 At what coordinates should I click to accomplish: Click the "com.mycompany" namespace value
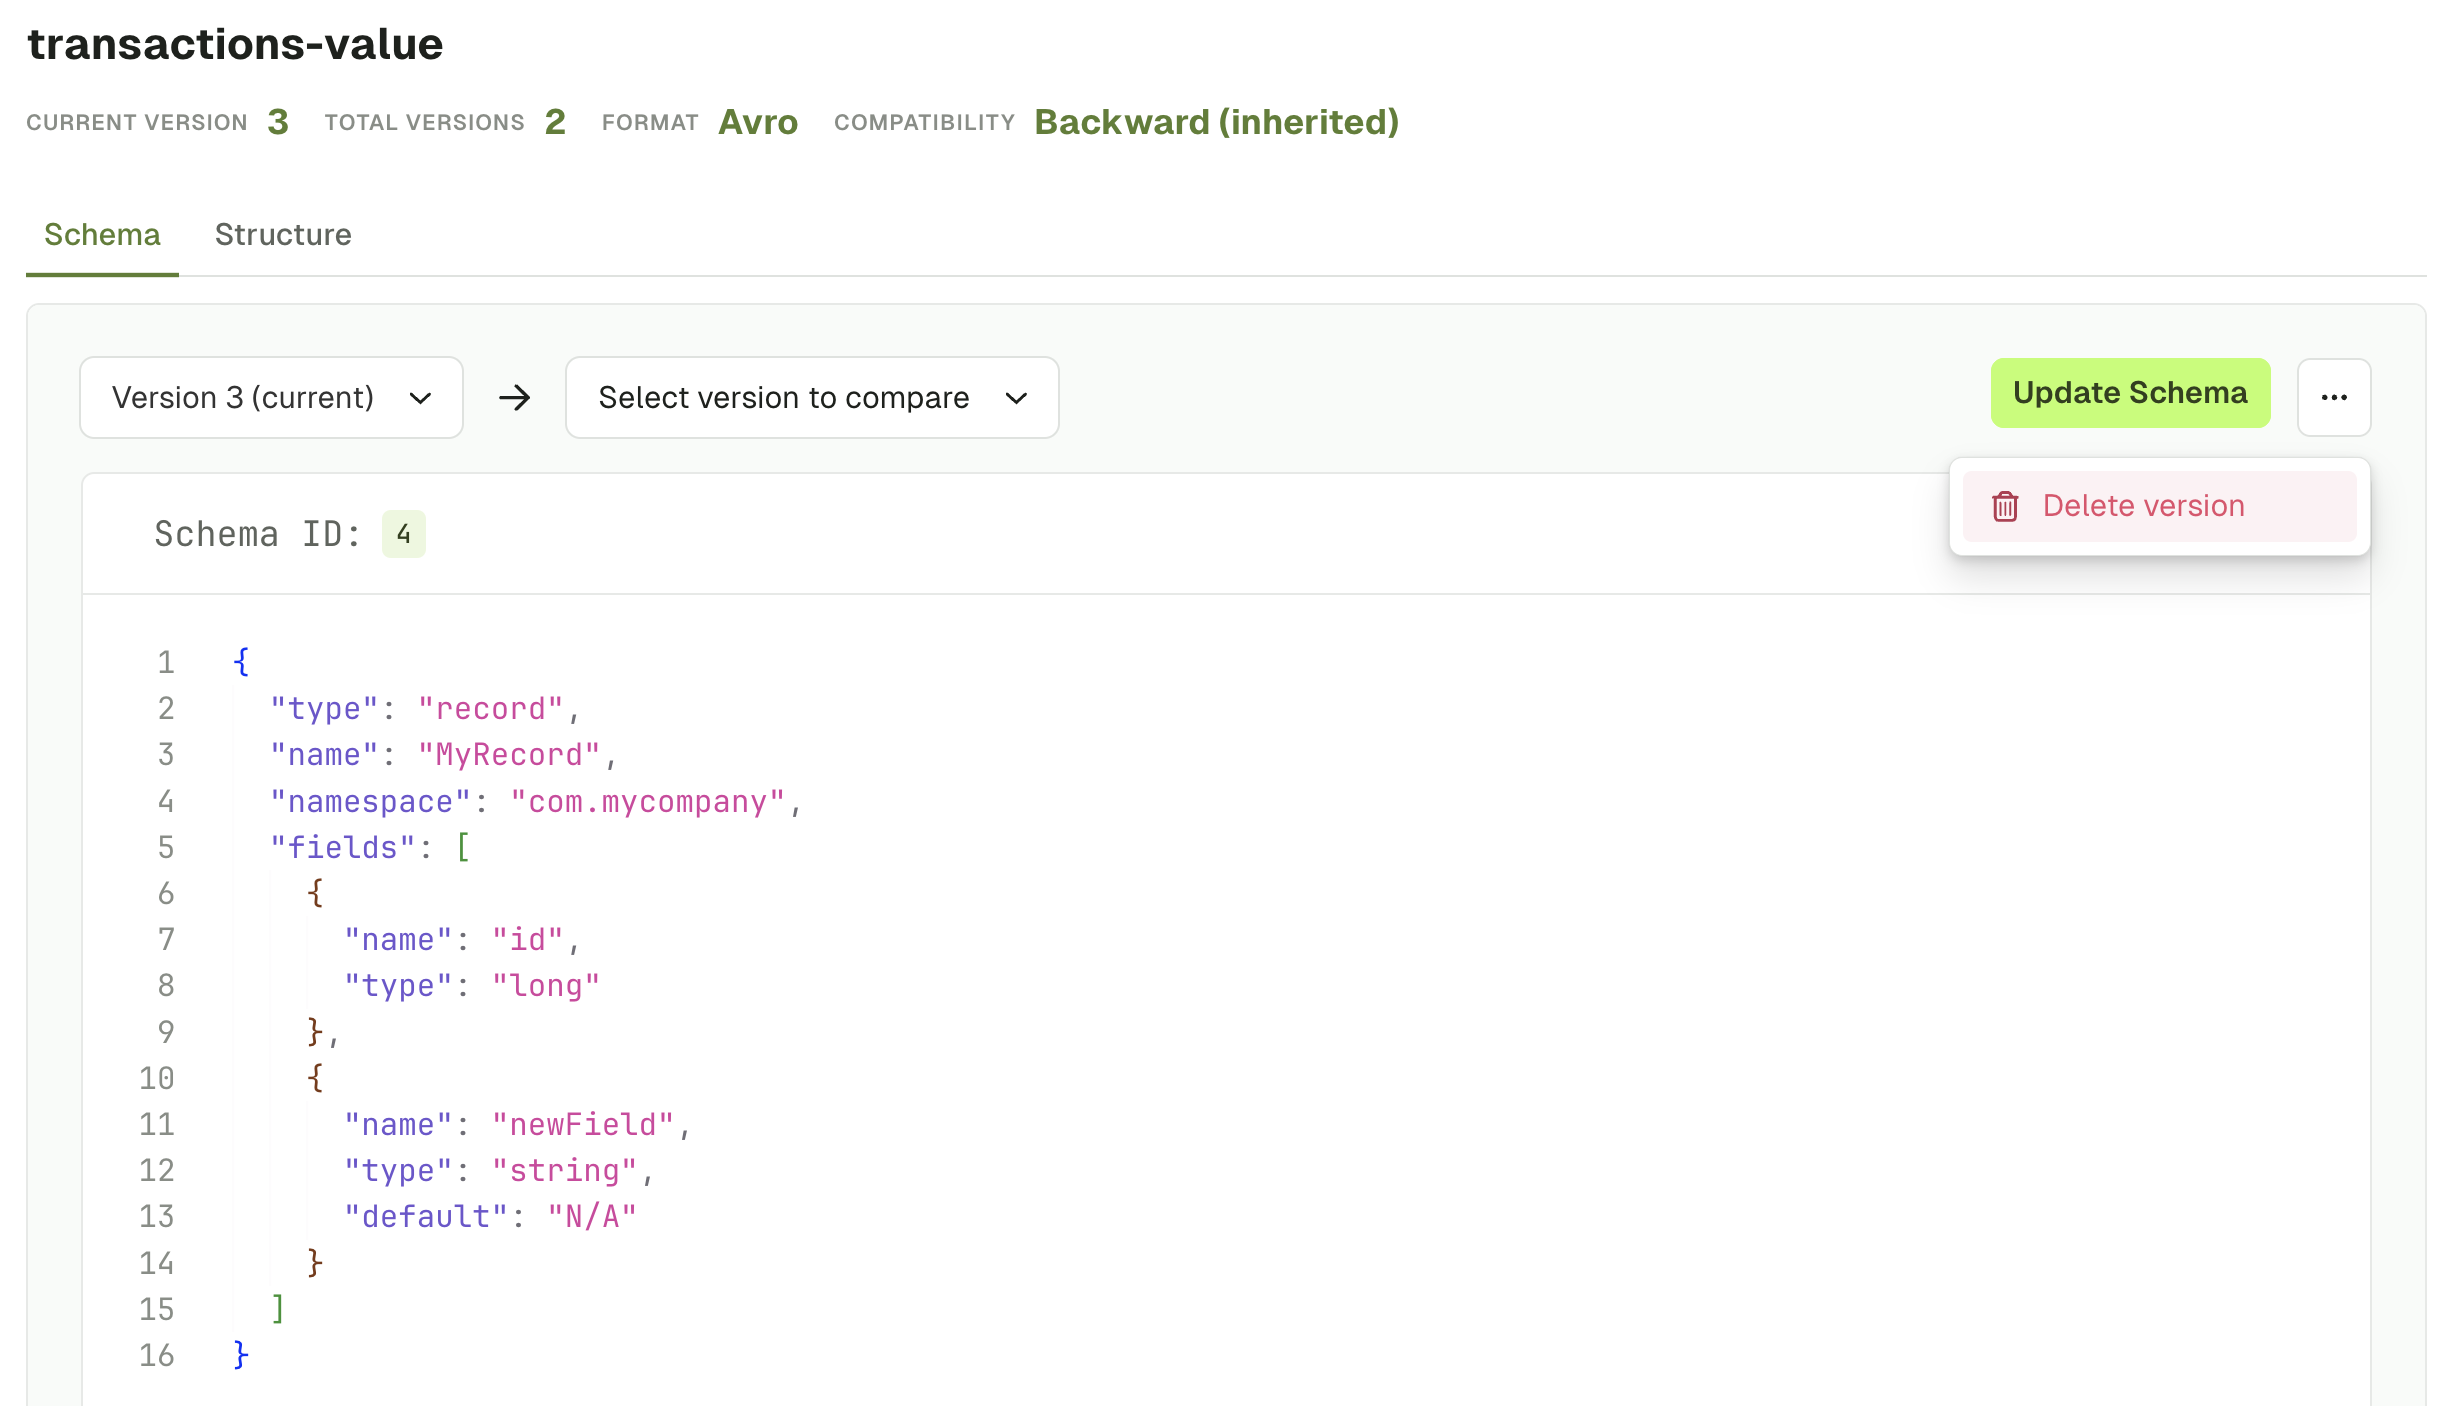(x=647, y=802)
